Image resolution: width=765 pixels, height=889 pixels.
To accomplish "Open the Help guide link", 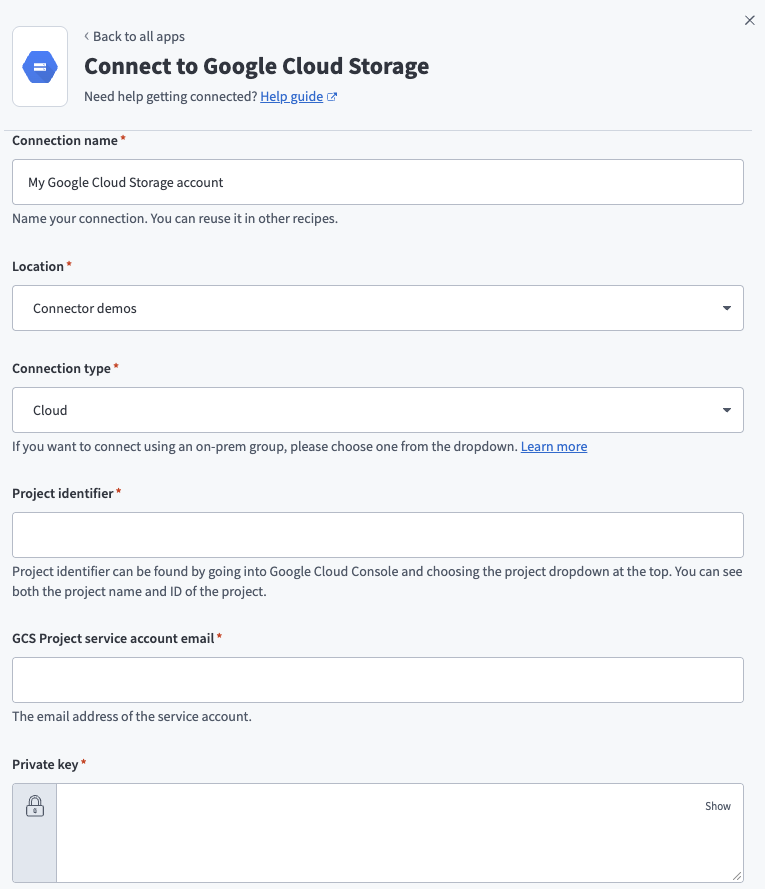I will tap(291, 96).
